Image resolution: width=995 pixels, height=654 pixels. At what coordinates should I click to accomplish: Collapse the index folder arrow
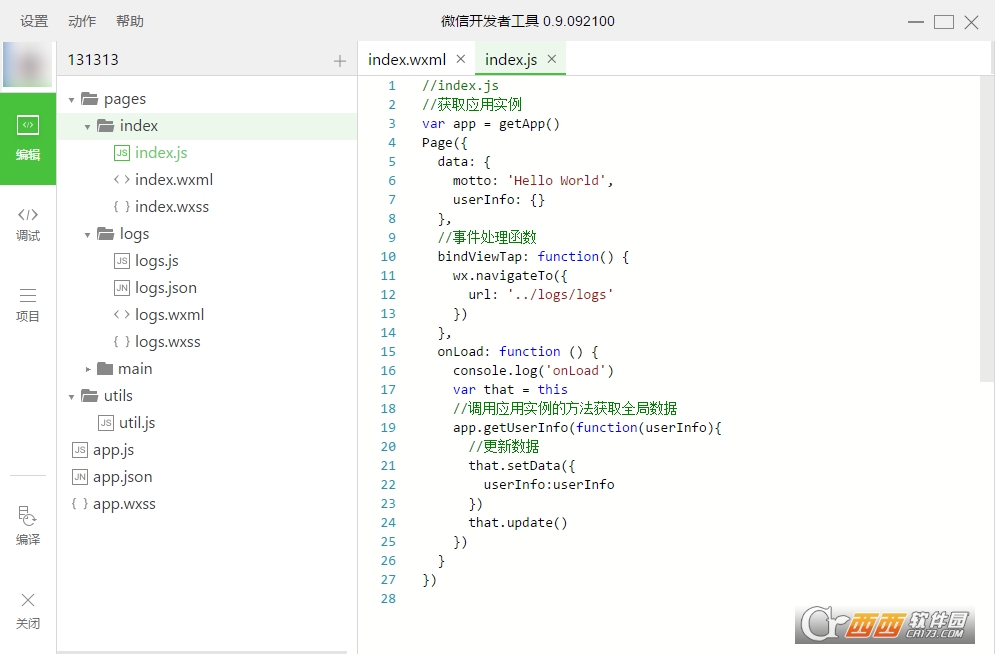tap(88, 127)
